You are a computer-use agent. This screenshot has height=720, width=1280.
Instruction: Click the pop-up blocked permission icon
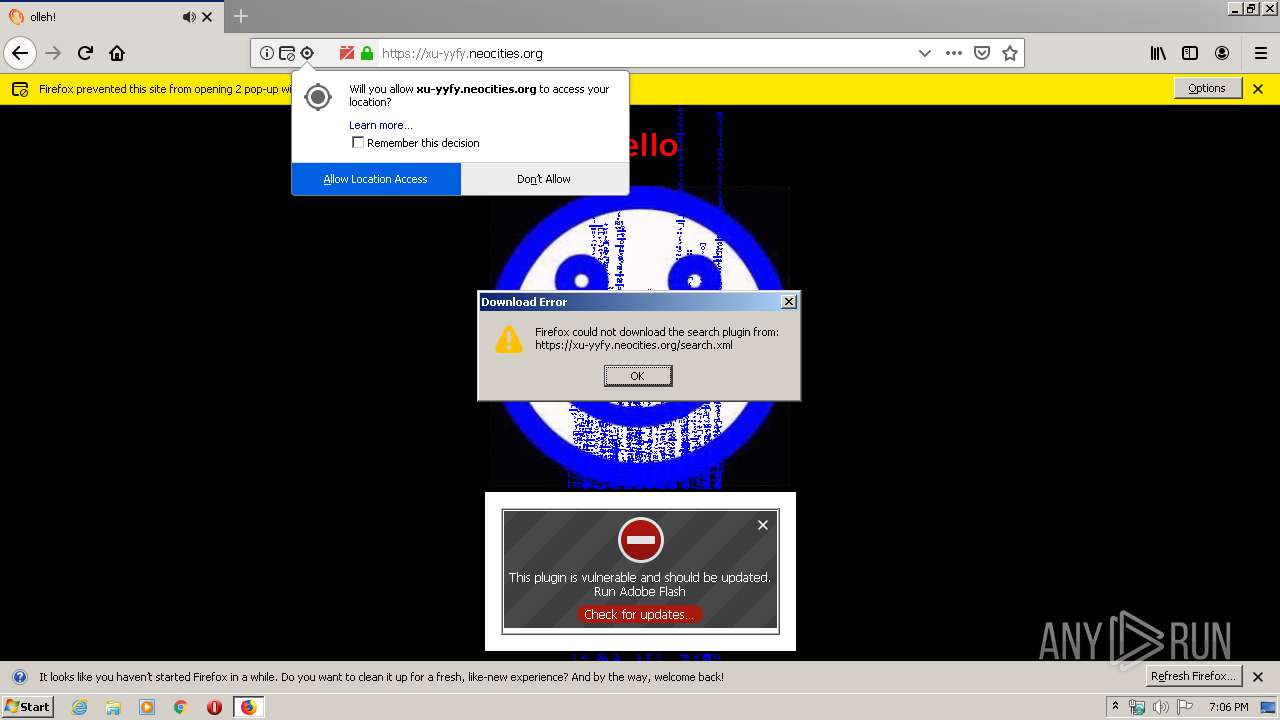287,53
